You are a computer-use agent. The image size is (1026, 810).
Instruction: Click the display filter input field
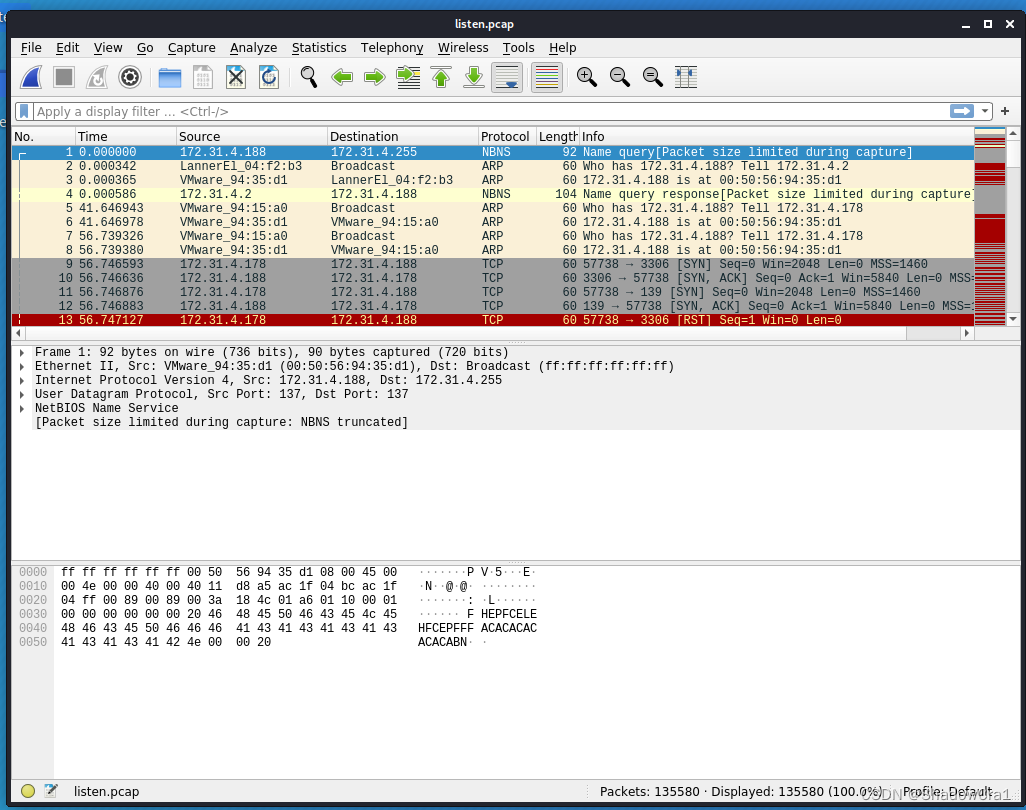[x=491, y=111]
